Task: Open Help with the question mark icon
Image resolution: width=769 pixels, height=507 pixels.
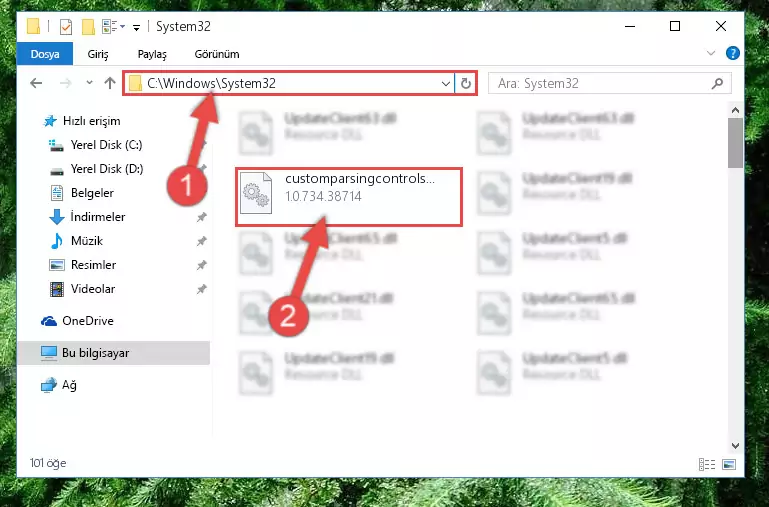Action: [732, 53]
